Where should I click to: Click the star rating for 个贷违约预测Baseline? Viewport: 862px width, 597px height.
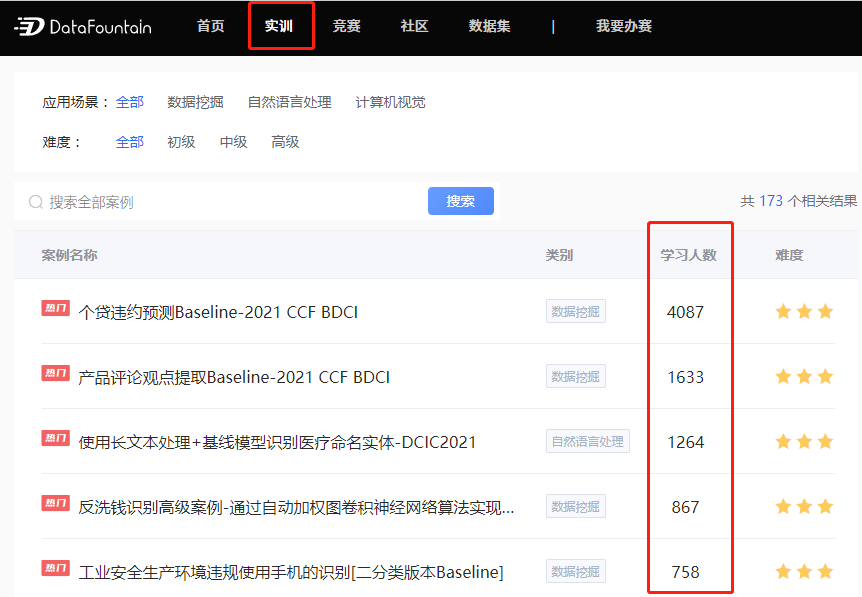pyautogui.click(x=804, y=312)
